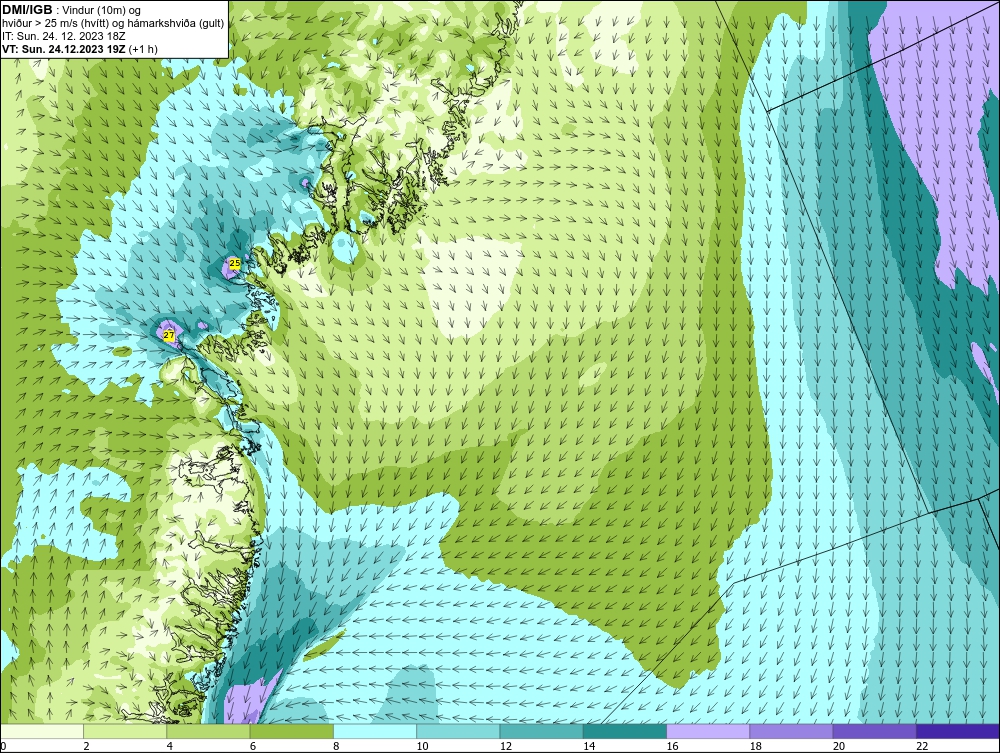Image resolution: width=1000 pixels, height=753 pixels.
Task: Click the 'IT: Sun. 24. 12. 2023 18Z' line
Action: click(x=64, y=36)
